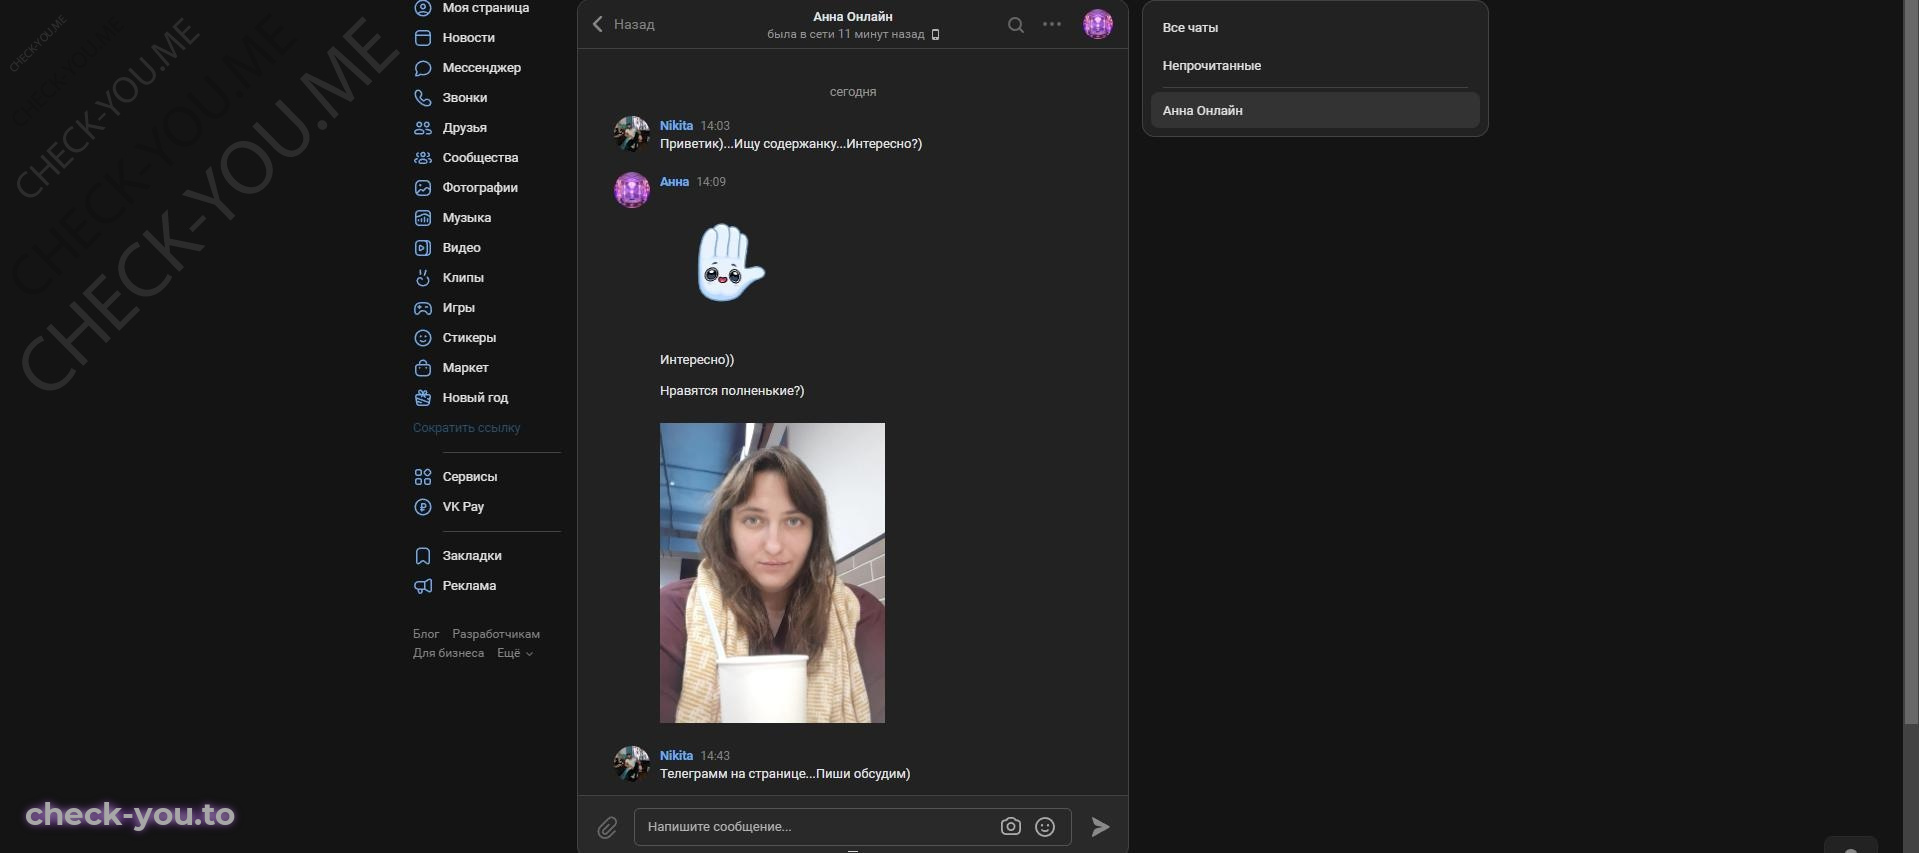Open Видео play icon
Screen dimensions: 1919x853
(423, 248)
